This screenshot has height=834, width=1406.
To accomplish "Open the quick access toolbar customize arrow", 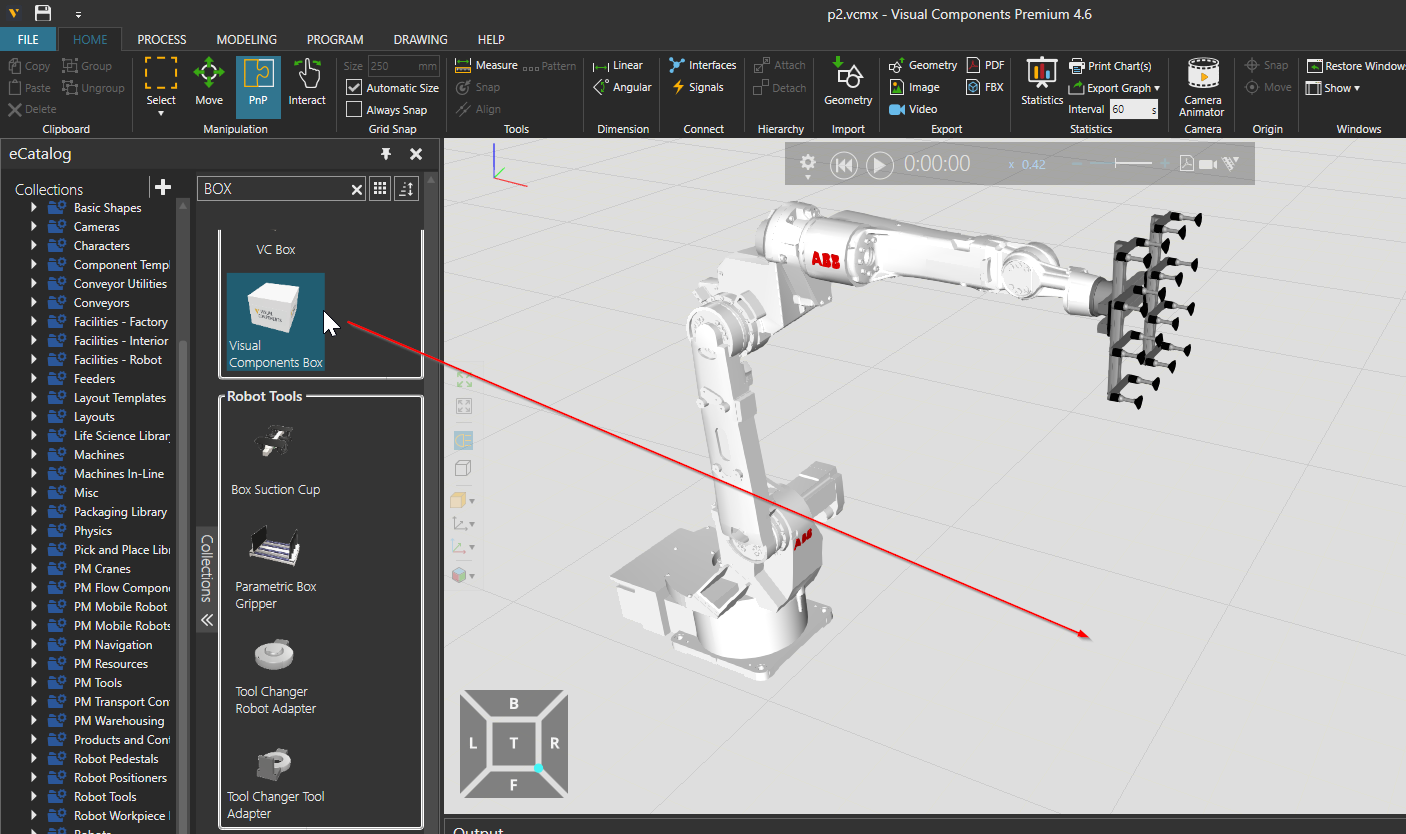I will click(x=78, y=14).
